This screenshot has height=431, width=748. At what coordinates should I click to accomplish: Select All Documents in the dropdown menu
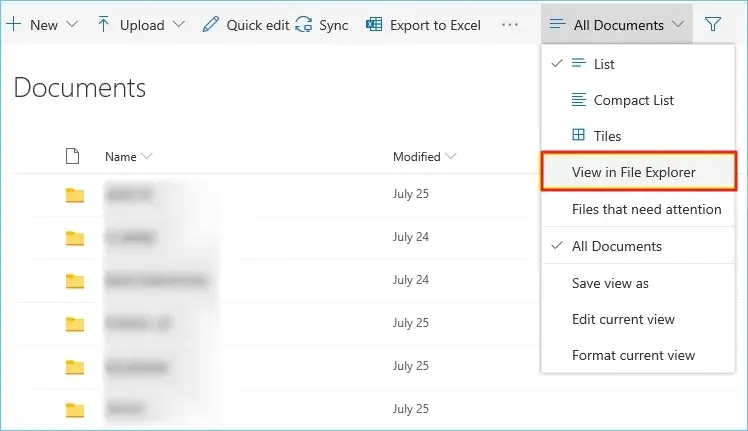point(638,246)
